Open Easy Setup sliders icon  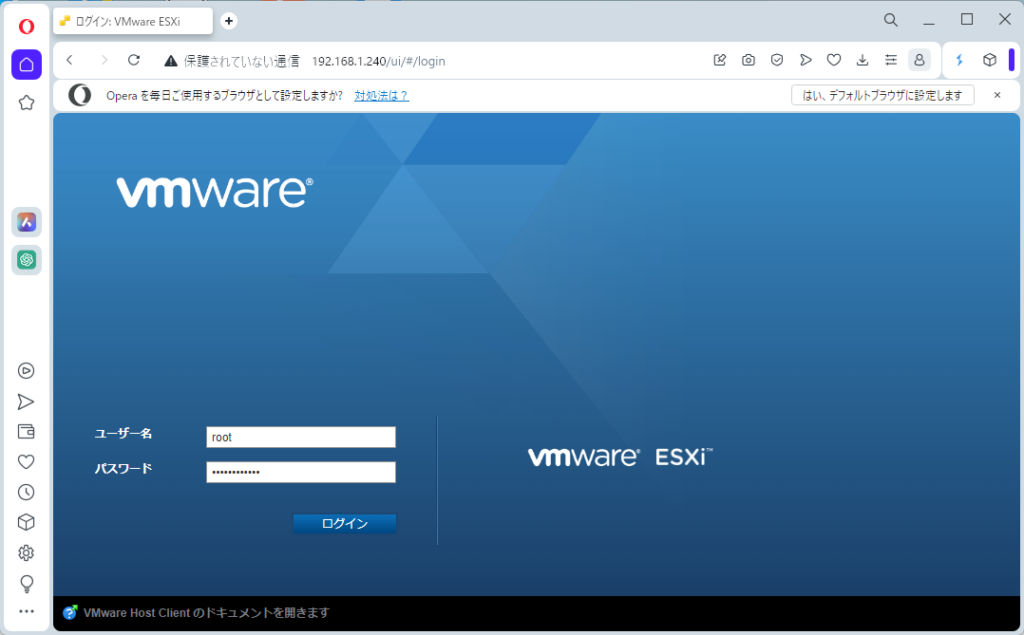point(891,60)
